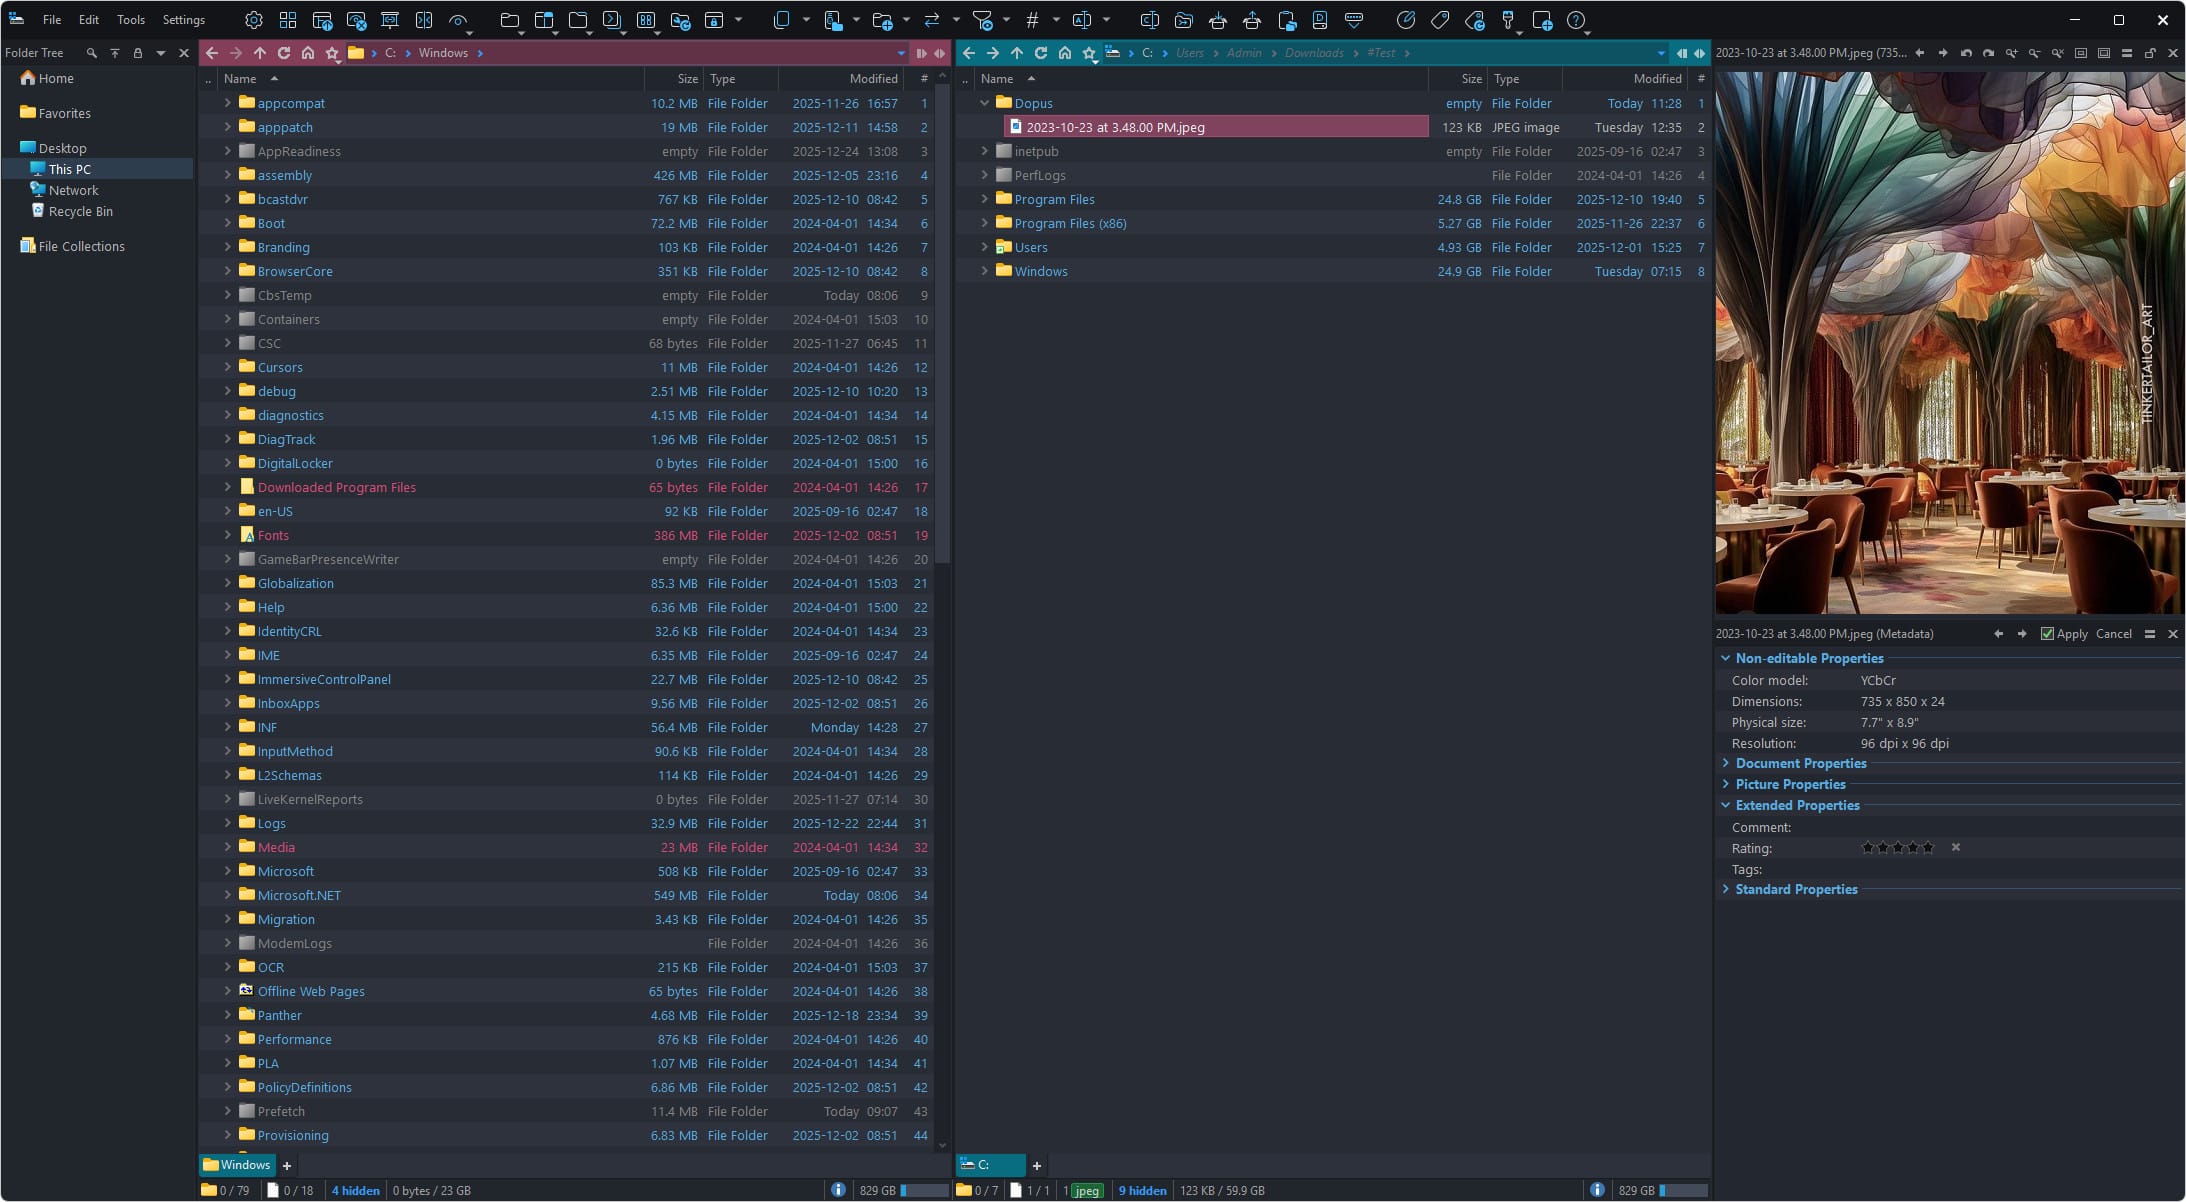Click the Help question mark toolbar icon
The height and width of the screenshot is (1202, 2186).
[1576, 20]
